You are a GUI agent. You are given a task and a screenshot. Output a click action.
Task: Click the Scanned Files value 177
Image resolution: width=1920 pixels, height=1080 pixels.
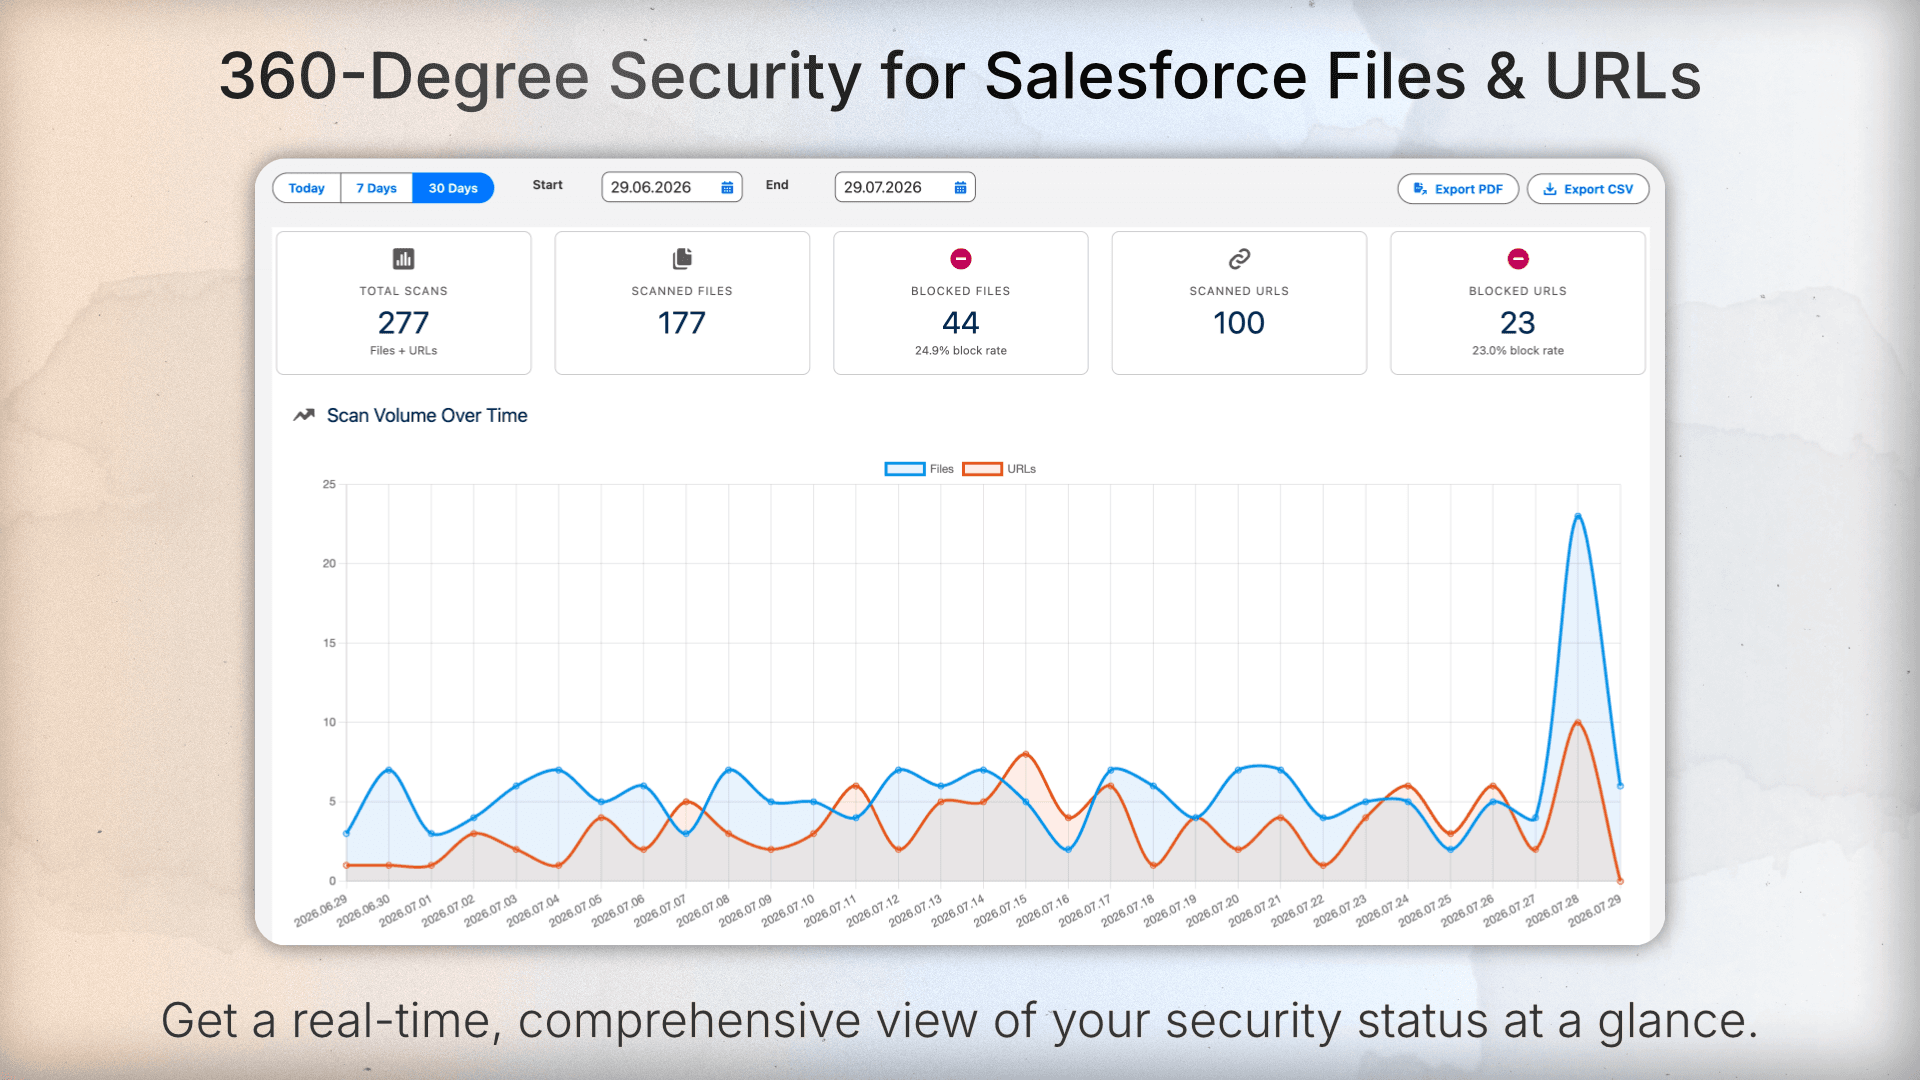pos(682,323)
